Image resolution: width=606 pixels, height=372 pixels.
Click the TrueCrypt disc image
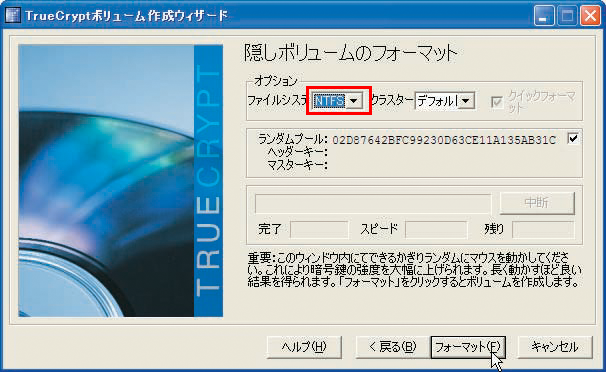point(121,181)
